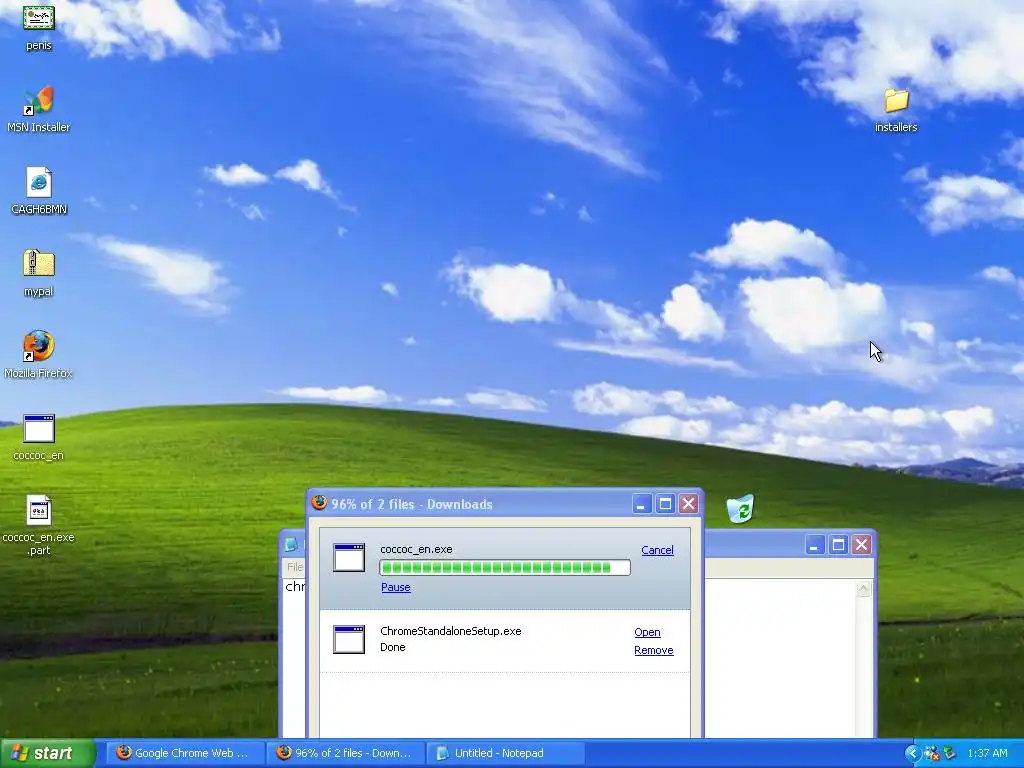Image resolution: width=1024 pixels, height=768 pixels.
Task: Select the installers folder on desktop
Action: 896,109
